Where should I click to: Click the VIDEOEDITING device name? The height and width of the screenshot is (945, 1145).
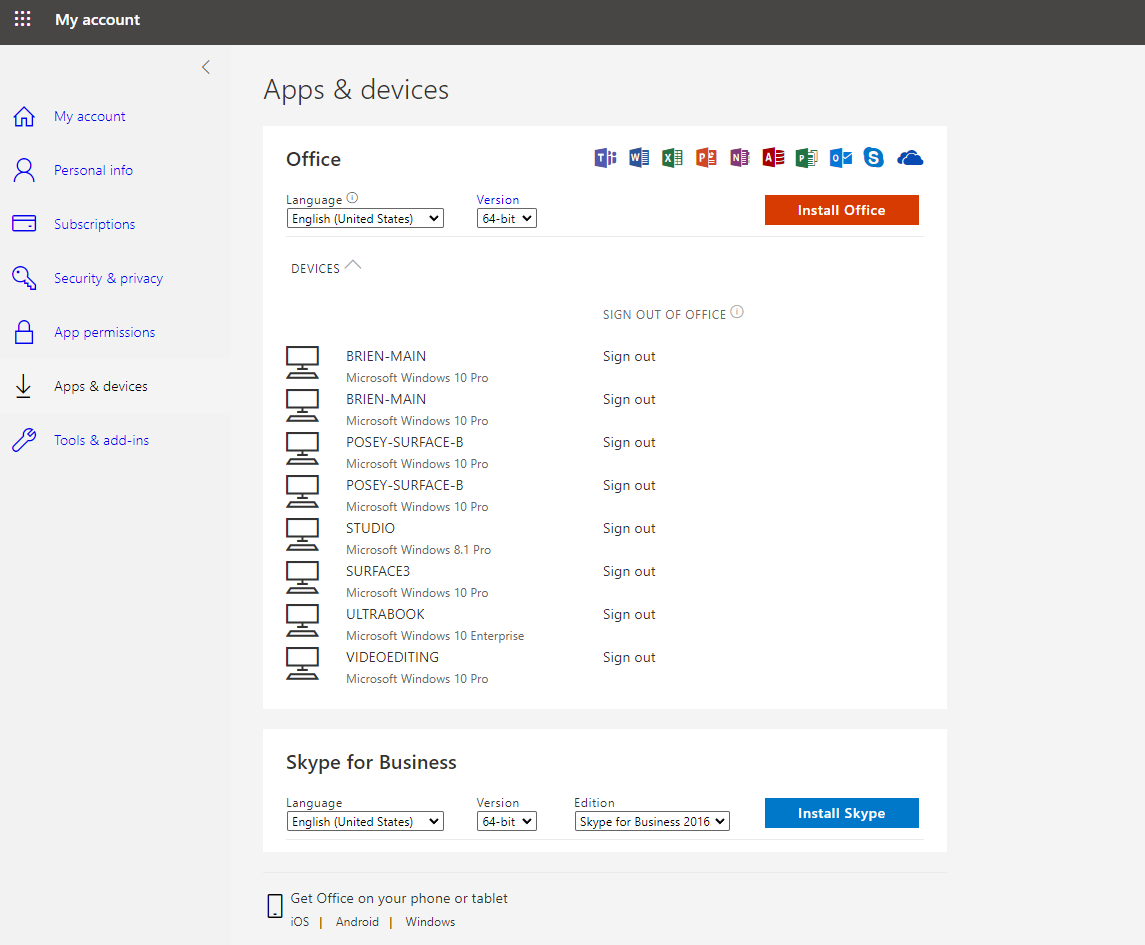[x=392, y=657]
